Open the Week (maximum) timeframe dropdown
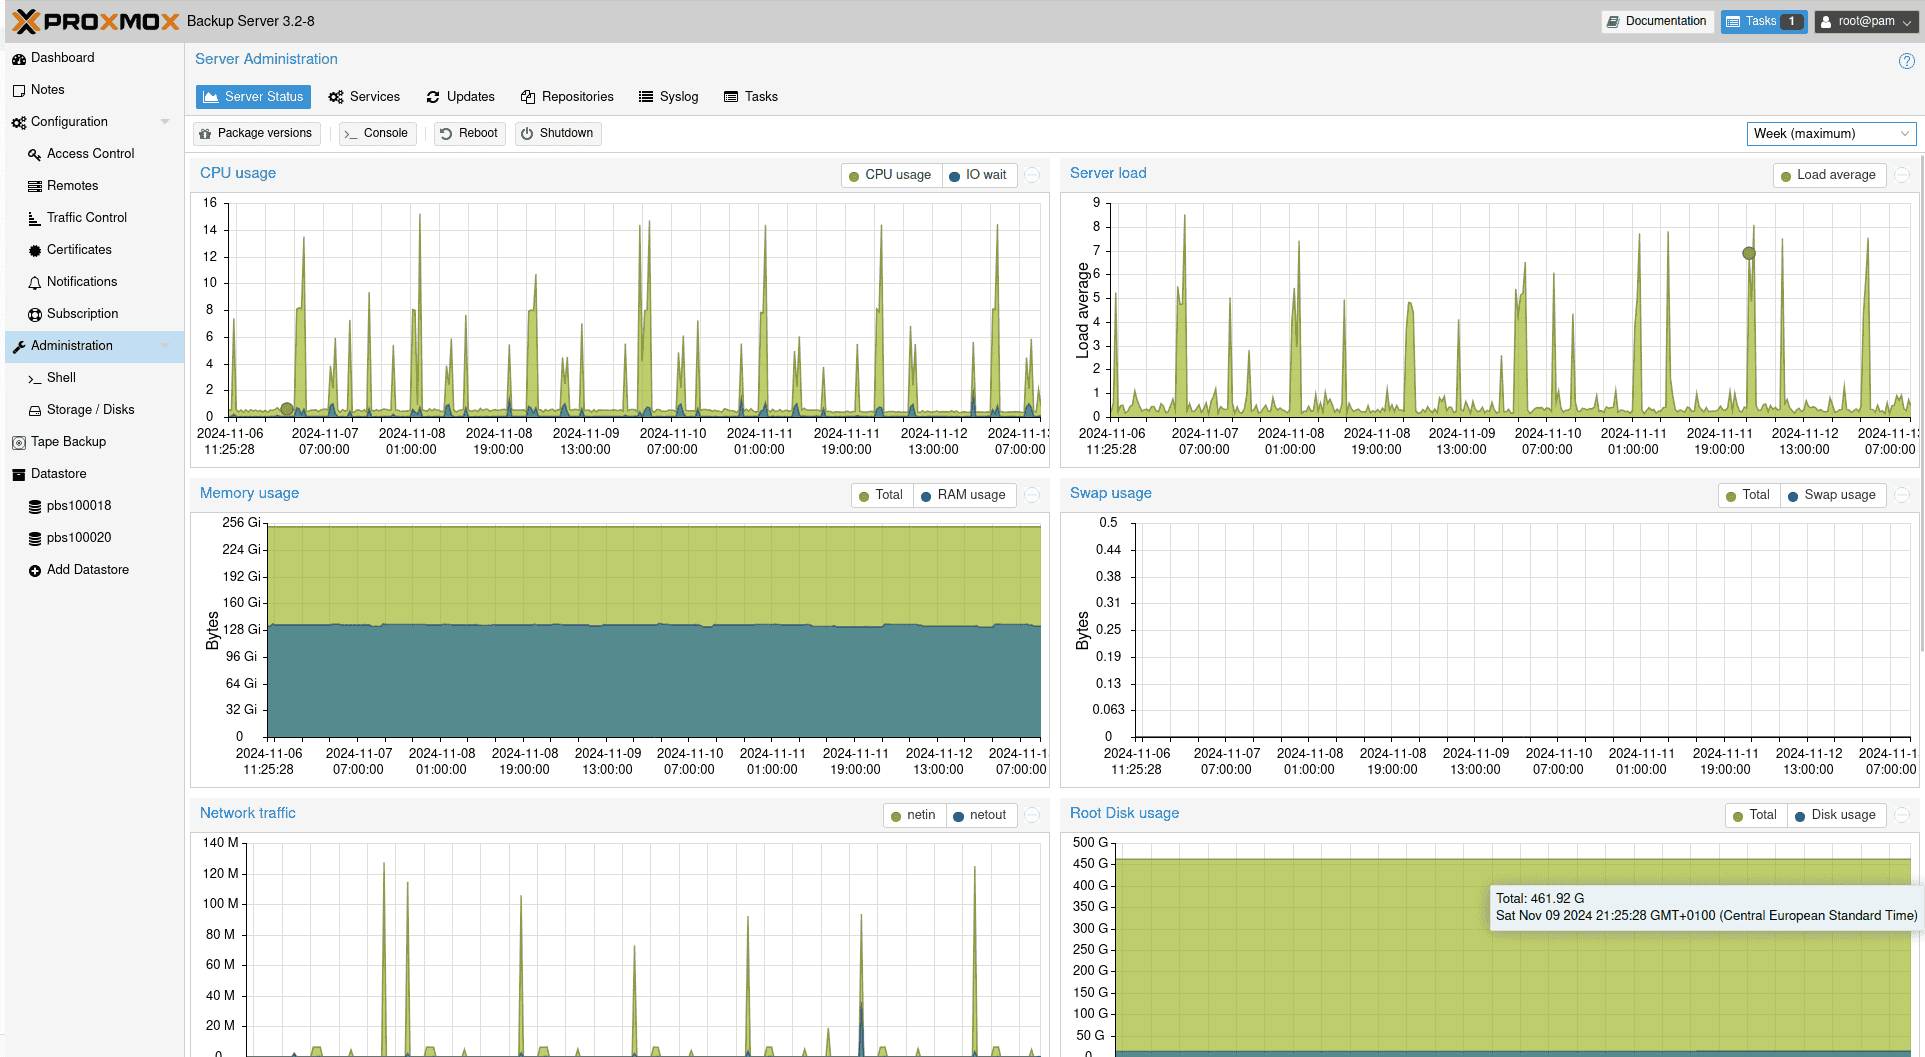Viewport: 1925px width, 1057px height. (x=1831, y=134)
